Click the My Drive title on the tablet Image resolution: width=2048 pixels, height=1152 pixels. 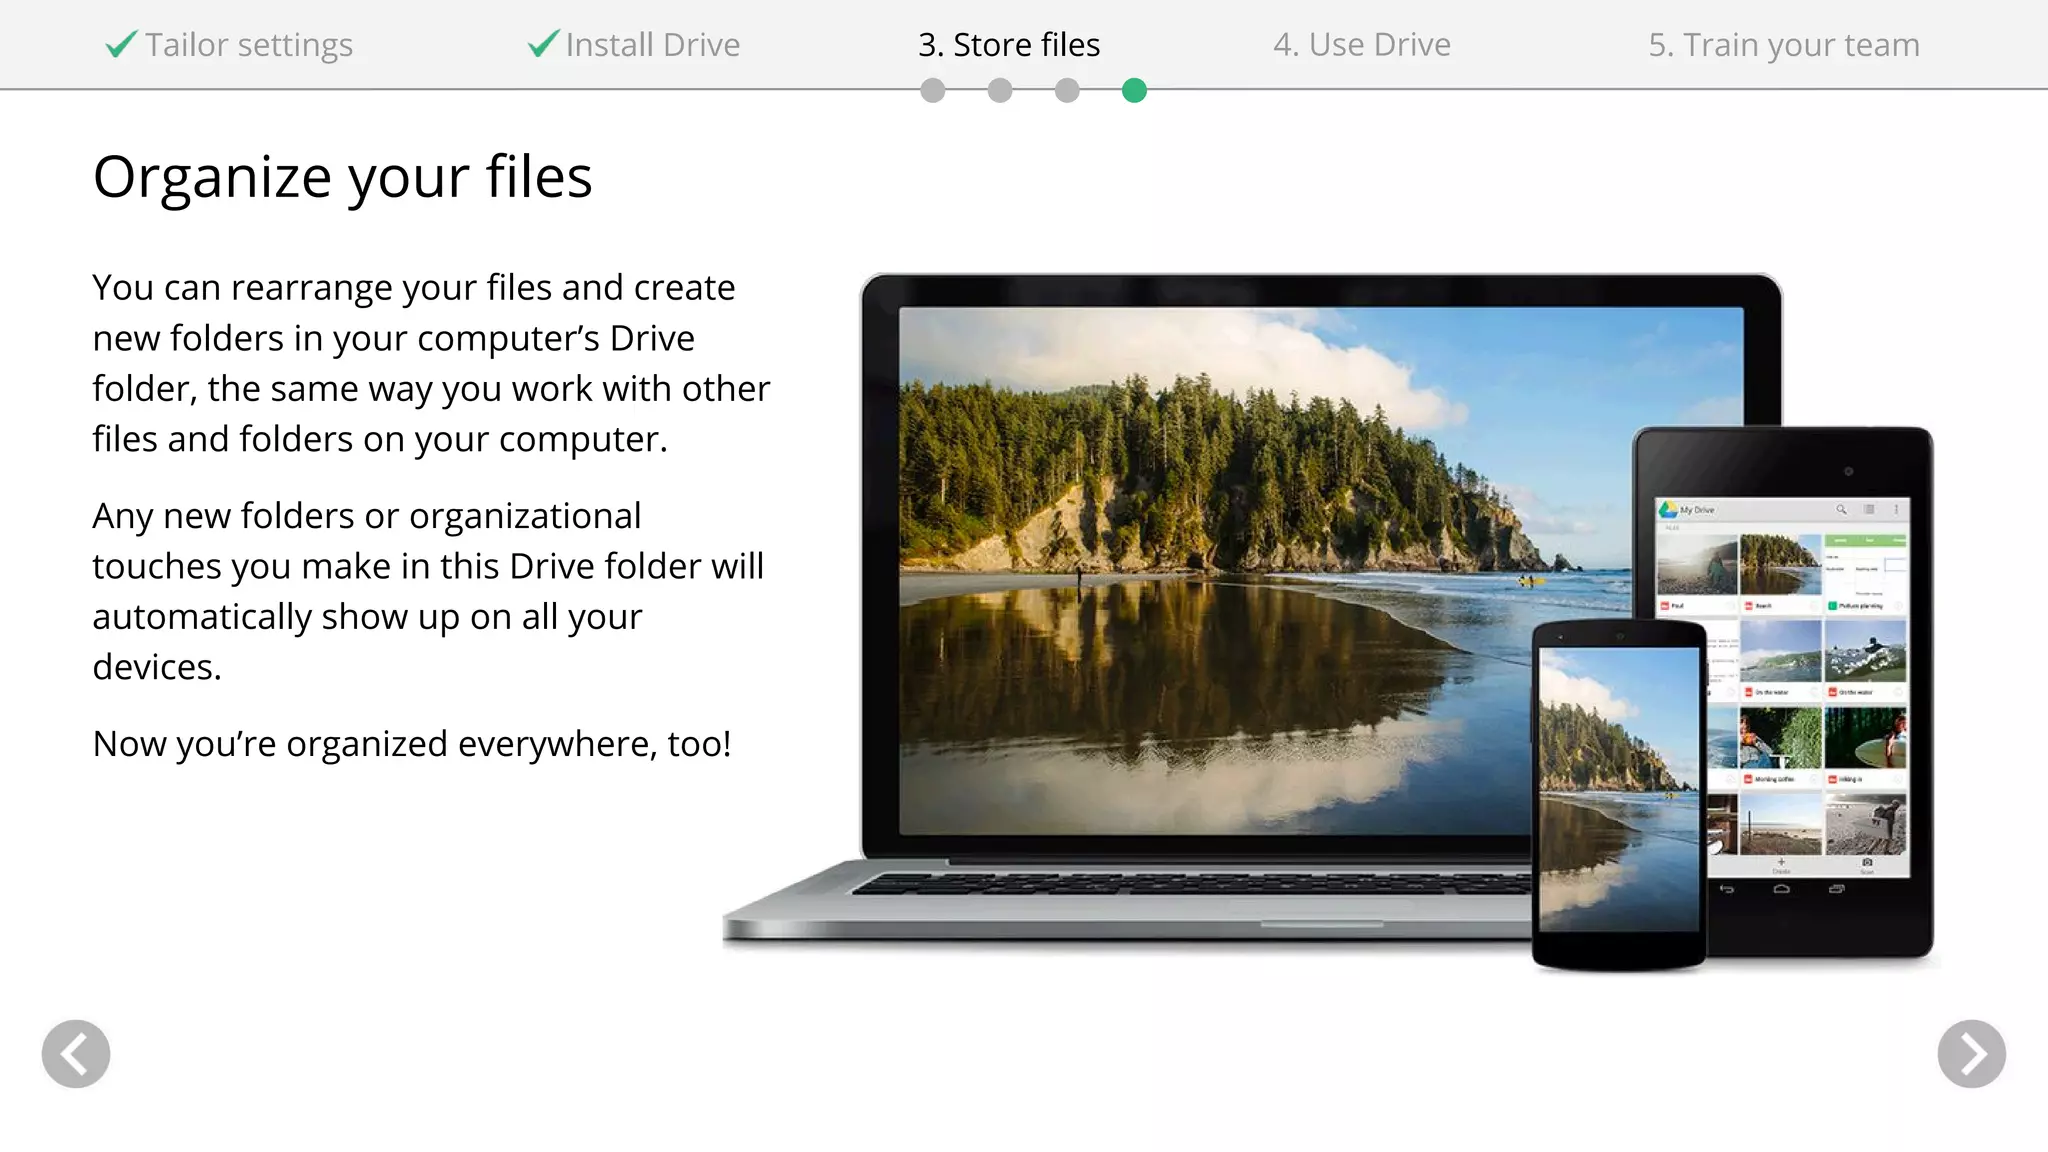pyautogui.click(x=1697, y=510)
